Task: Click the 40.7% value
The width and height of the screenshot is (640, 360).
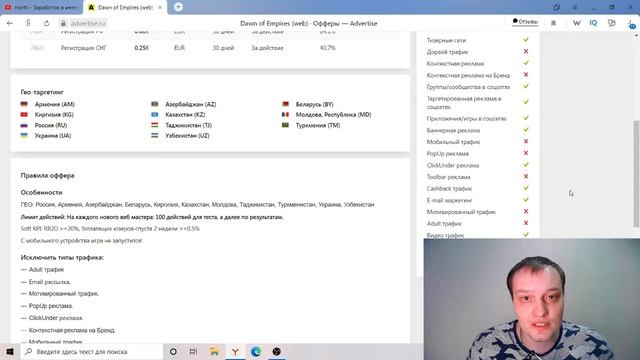Action: [x=327, y=48]
